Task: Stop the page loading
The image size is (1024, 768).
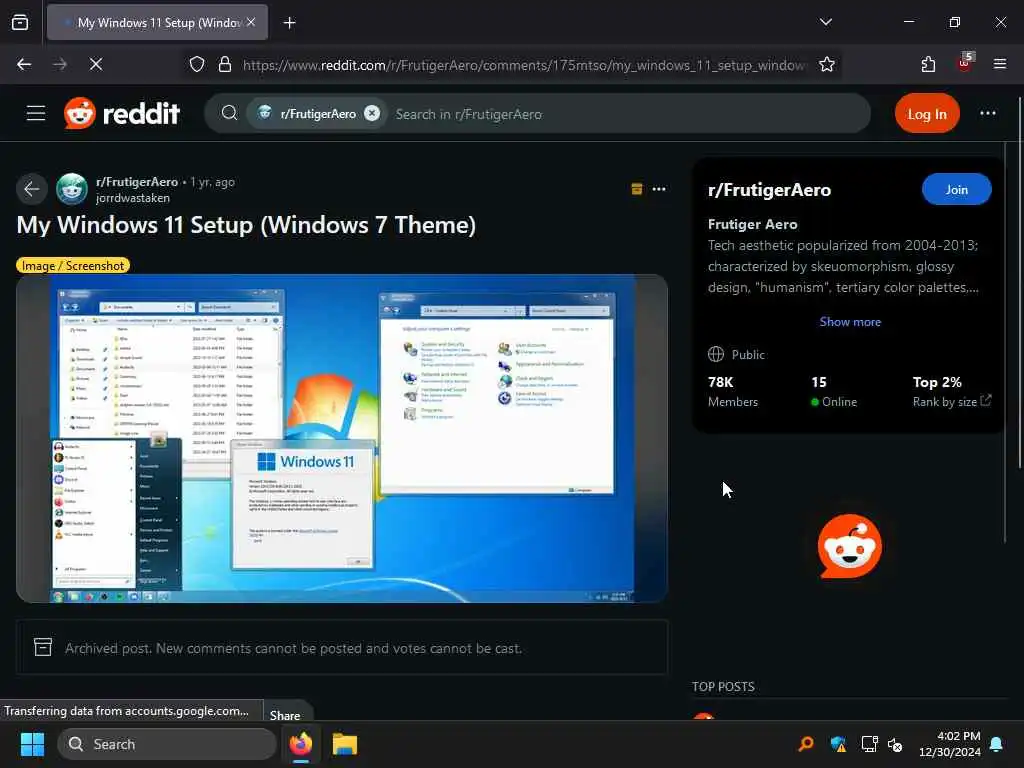Action: (95, 64)
